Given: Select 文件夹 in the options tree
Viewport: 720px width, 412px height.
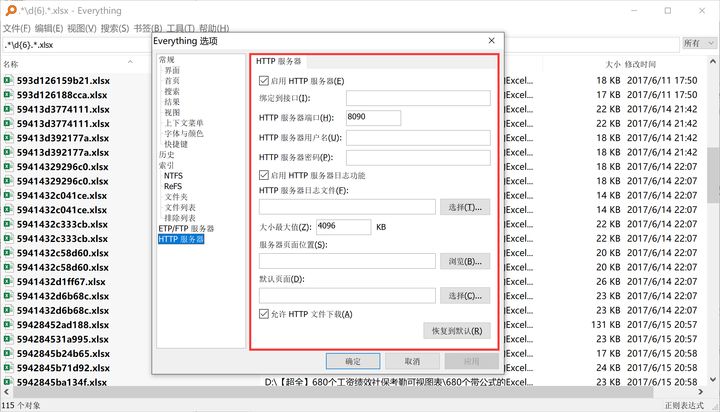Looking at the screenshot, I should (176, 197).
